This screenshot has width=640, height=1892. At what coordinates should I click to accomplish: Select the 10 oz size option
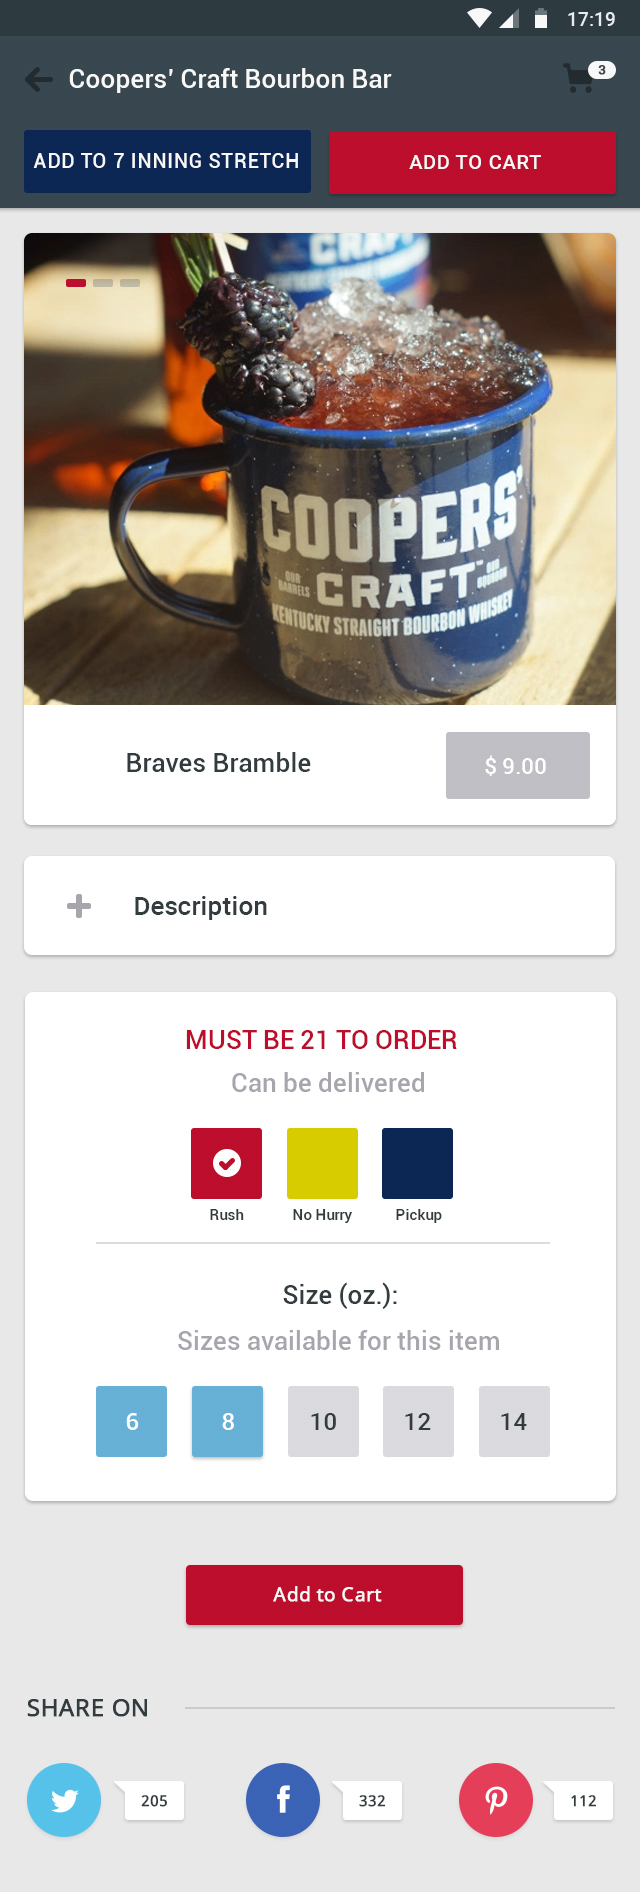tap(323, 1421)
